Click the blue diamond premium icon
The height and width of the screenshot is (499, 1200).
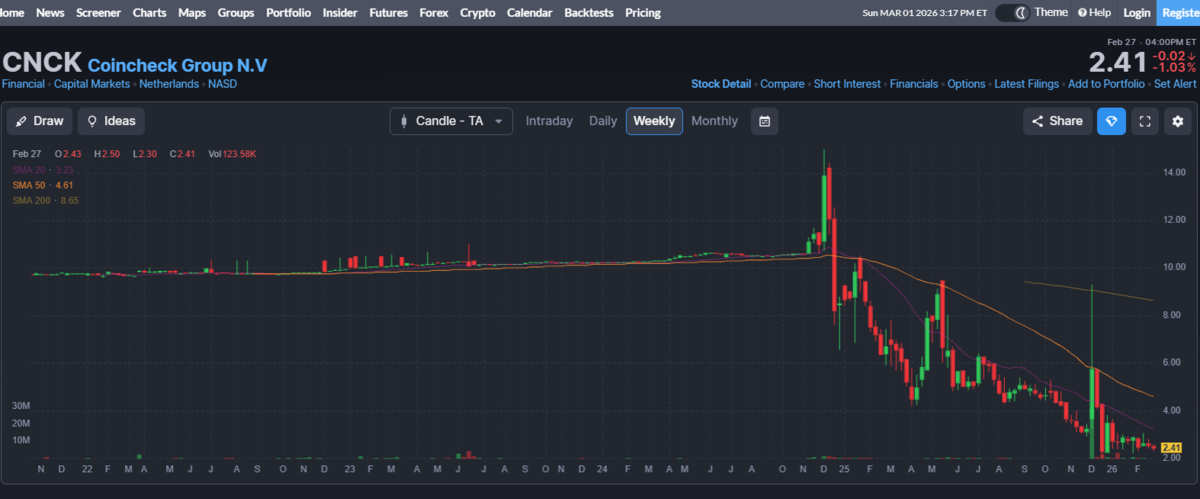pyautogui.click(x=1111, y=121)
